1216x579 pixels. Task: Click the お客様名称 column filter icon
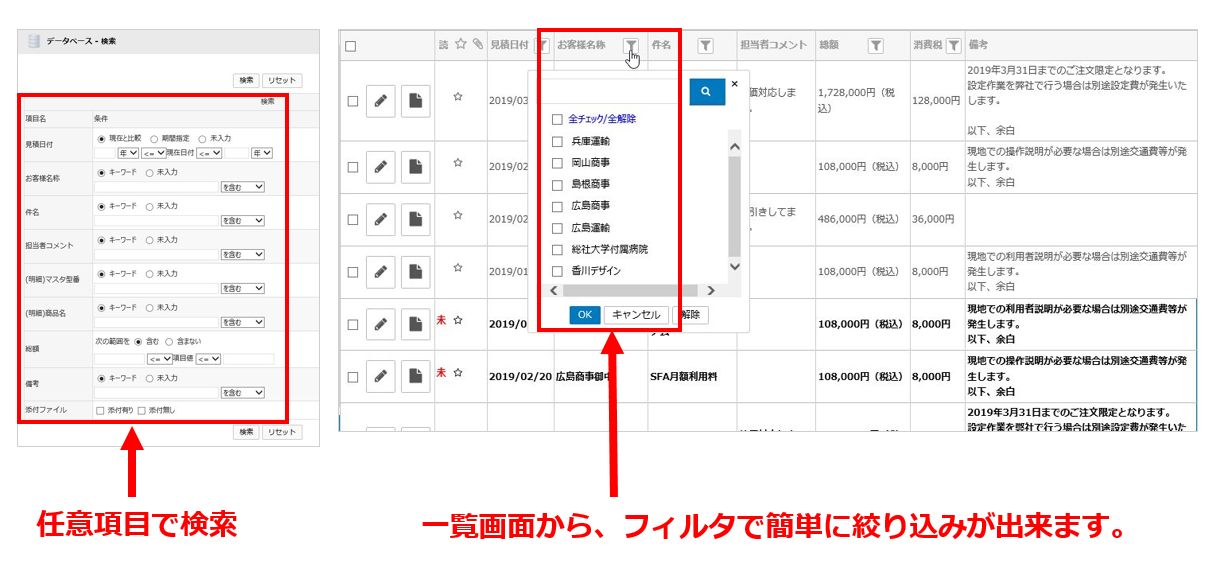coord(631,45)
